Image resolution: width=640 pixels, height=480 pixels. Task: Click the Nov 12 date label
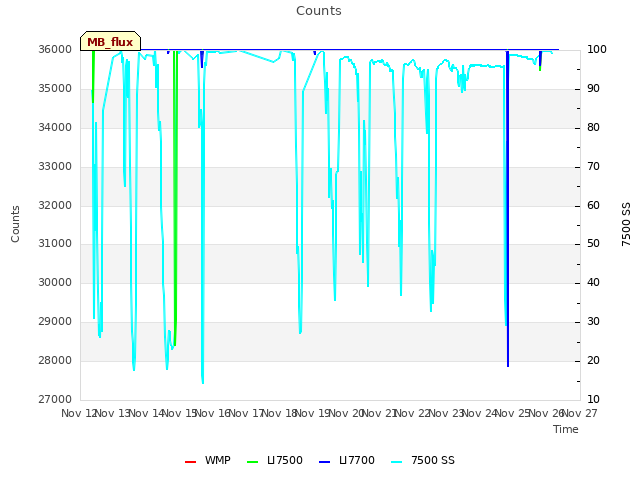pyautogui.click(x=79, y=413)
